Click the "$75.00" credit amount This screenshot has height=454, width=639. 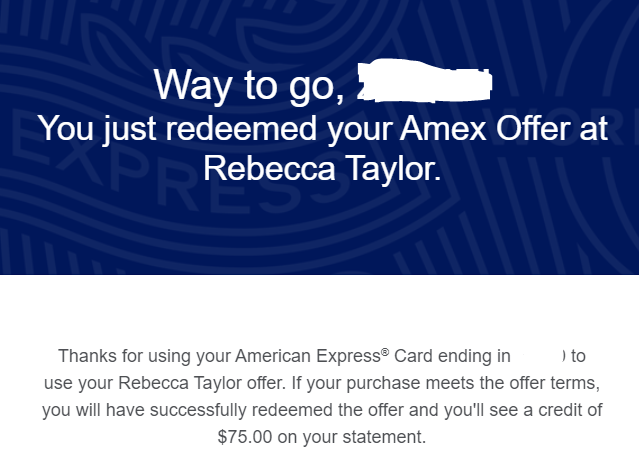coord(245,437)
